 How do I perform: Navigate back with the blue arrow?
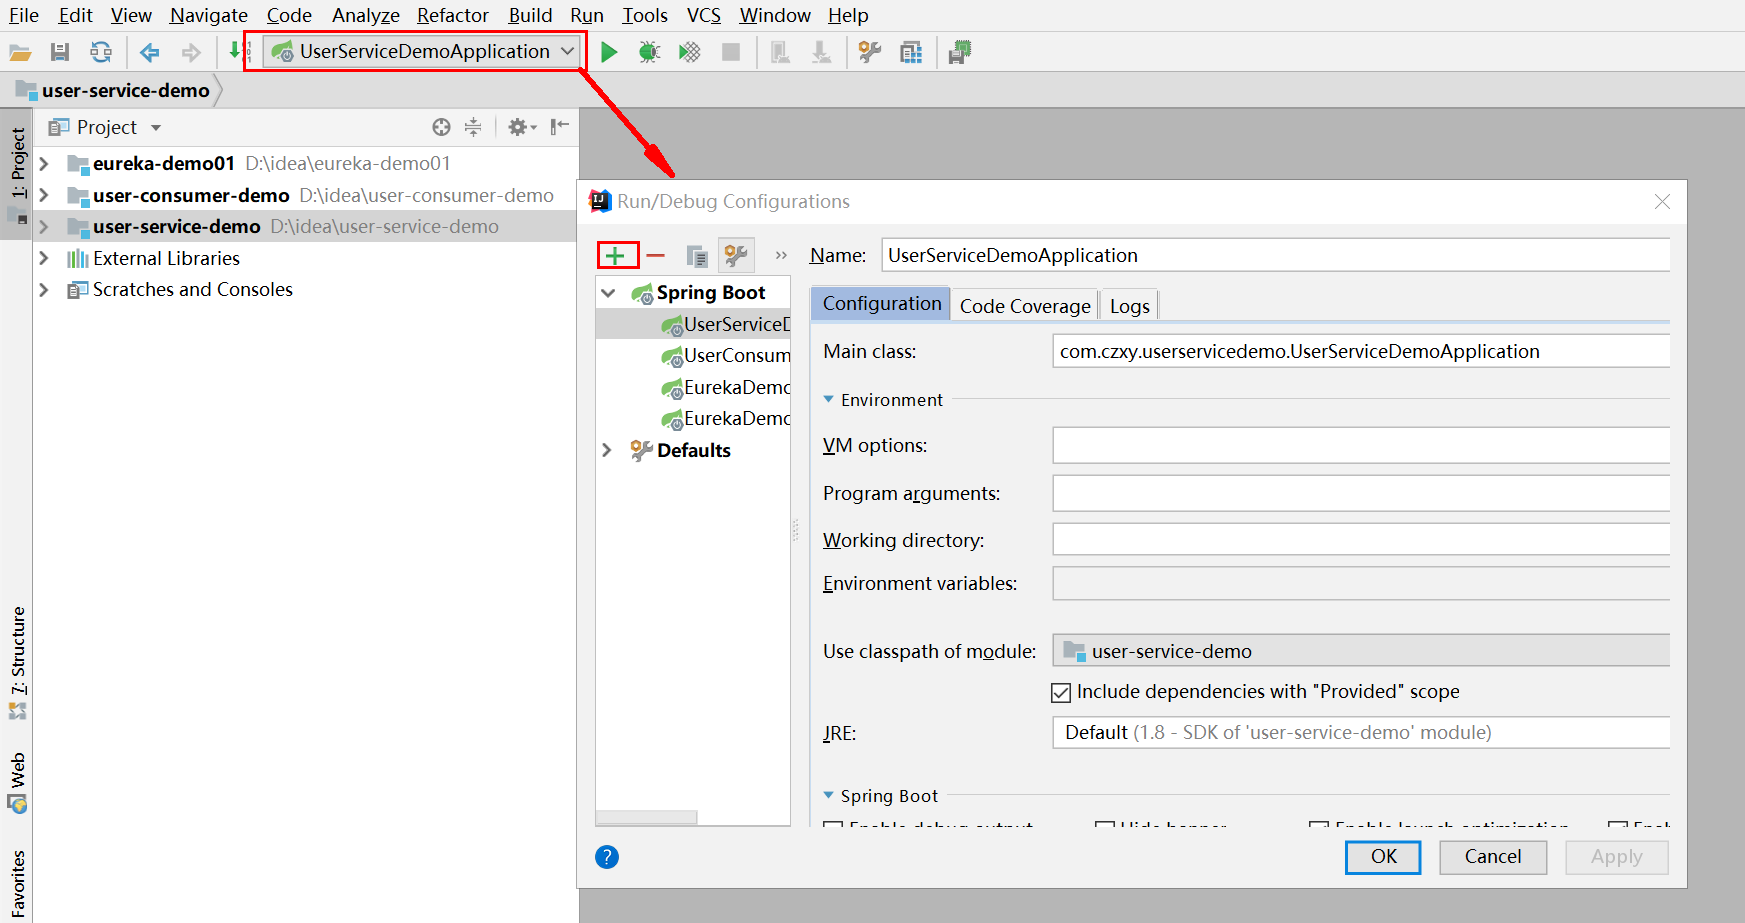150,52
